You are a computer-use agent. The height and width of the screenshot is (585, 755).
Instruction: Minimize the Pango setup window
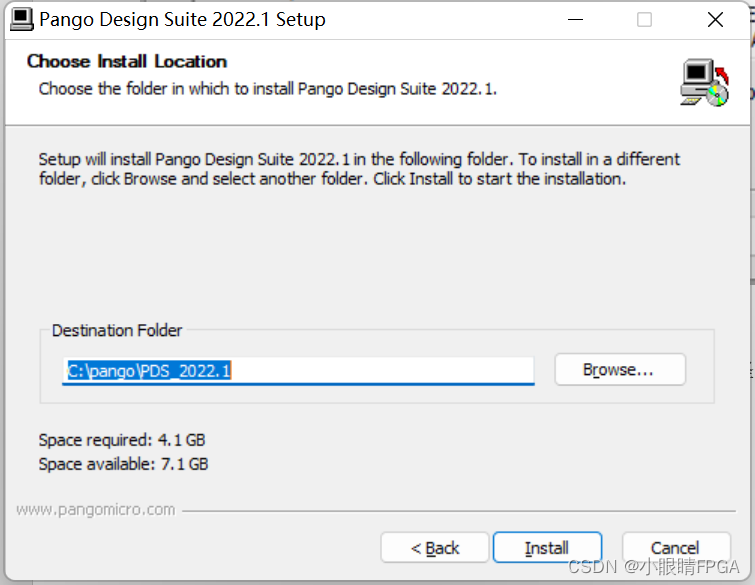(x=575, y=20)
